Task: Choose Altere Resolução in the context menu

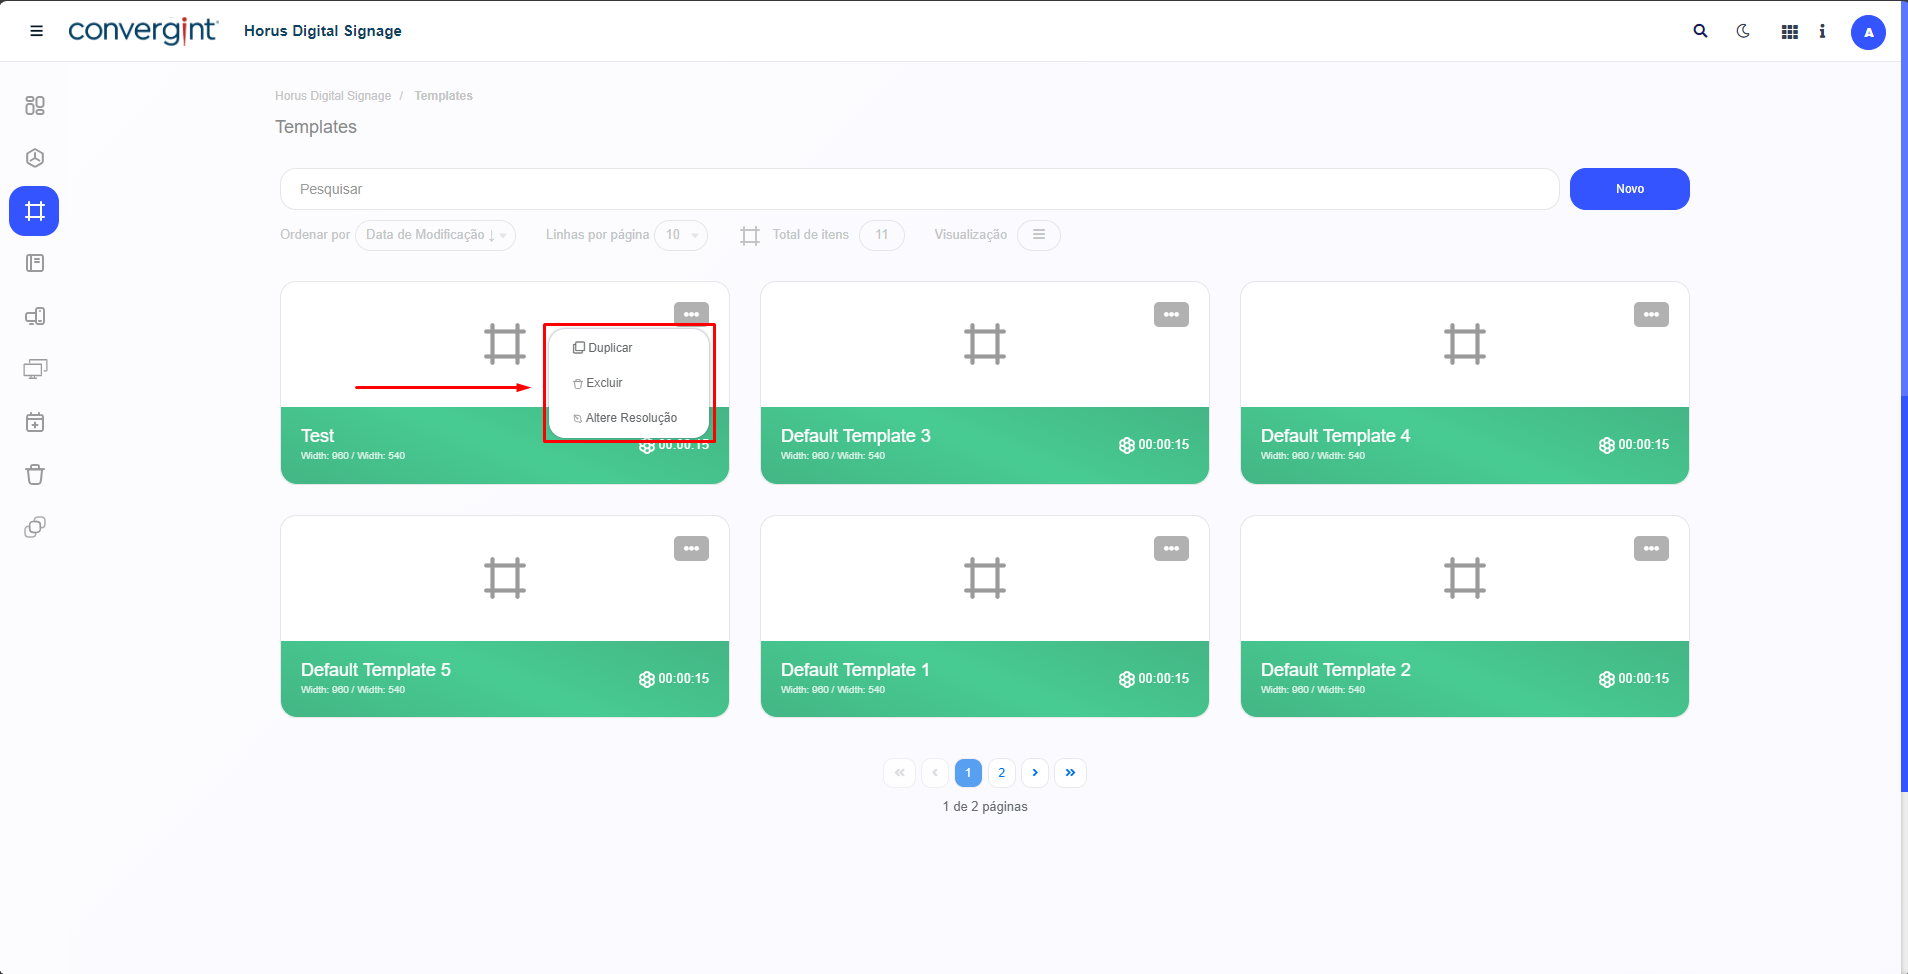Action: (x=630, y=418)
